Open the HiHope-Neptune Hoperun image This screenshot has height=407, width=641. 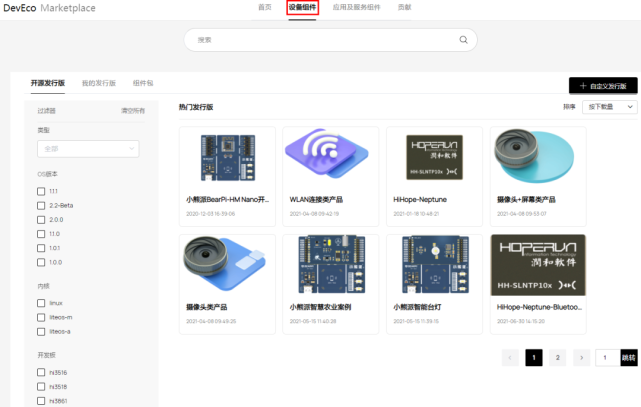tap(435, 157)
